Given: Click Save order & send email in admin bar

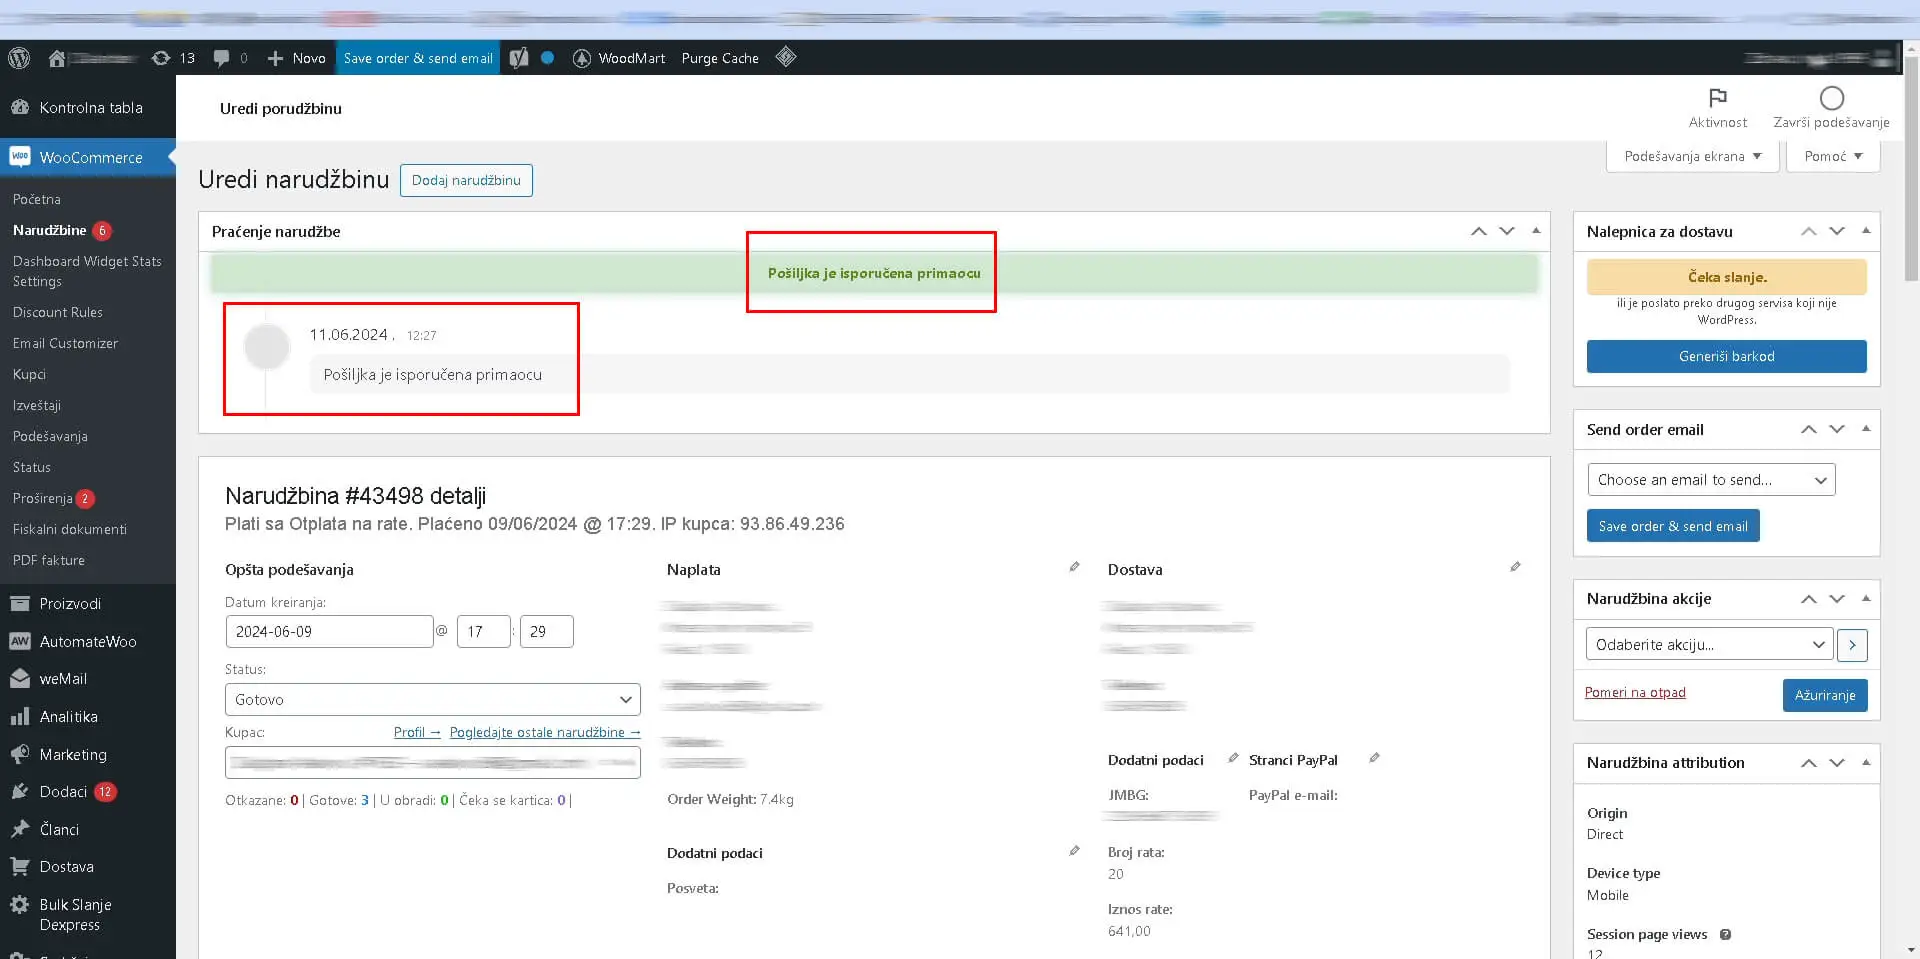Looking at the screenshot, I should click(418, 58).
